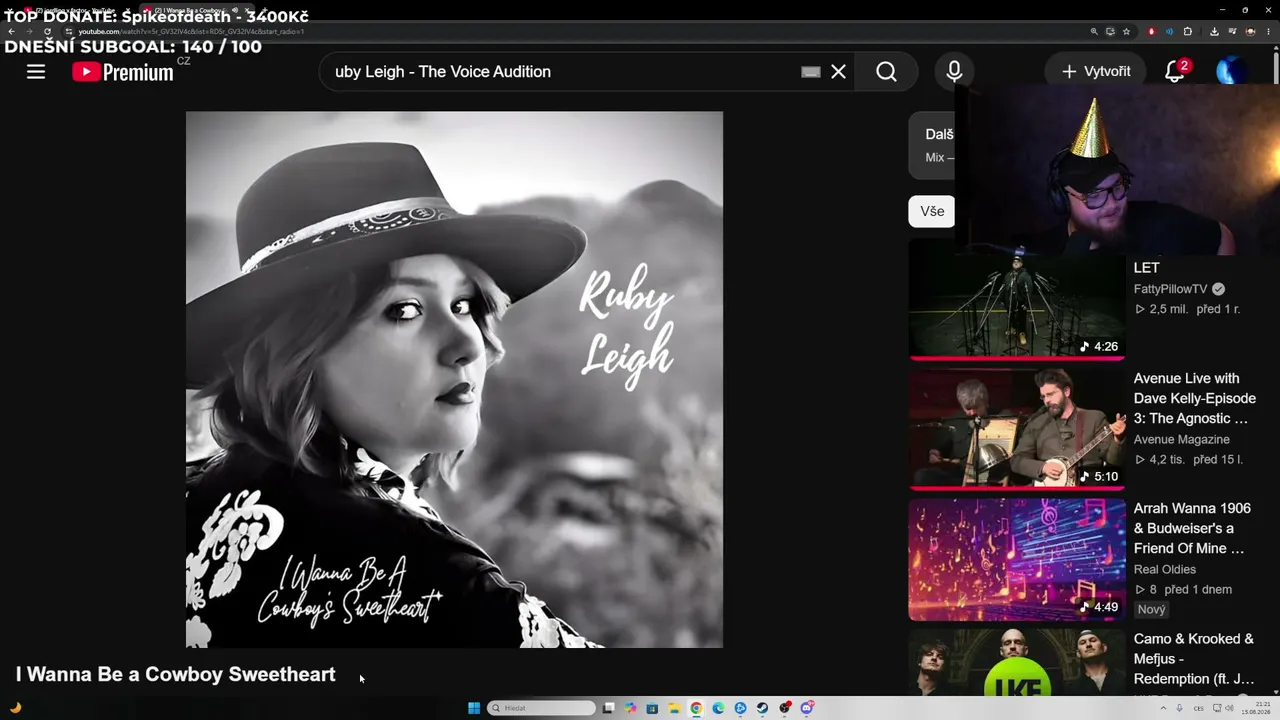Open the Avenue Live with Dave Kelly thumbnail
Viewport: 1280px width, 720px height.
coord(1017,429)
